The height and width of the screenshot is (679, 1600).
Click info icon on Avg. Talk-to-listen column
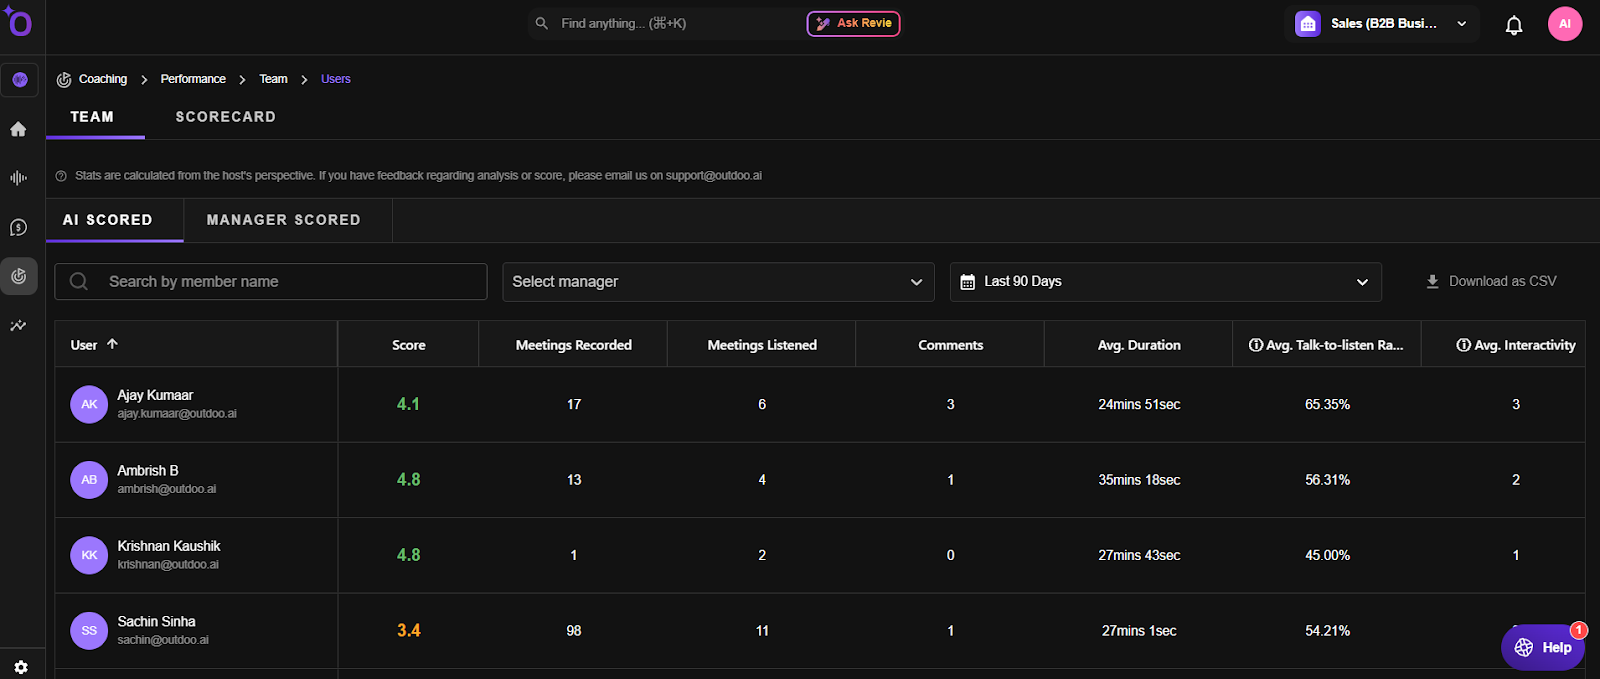[x=1256, y=345]
